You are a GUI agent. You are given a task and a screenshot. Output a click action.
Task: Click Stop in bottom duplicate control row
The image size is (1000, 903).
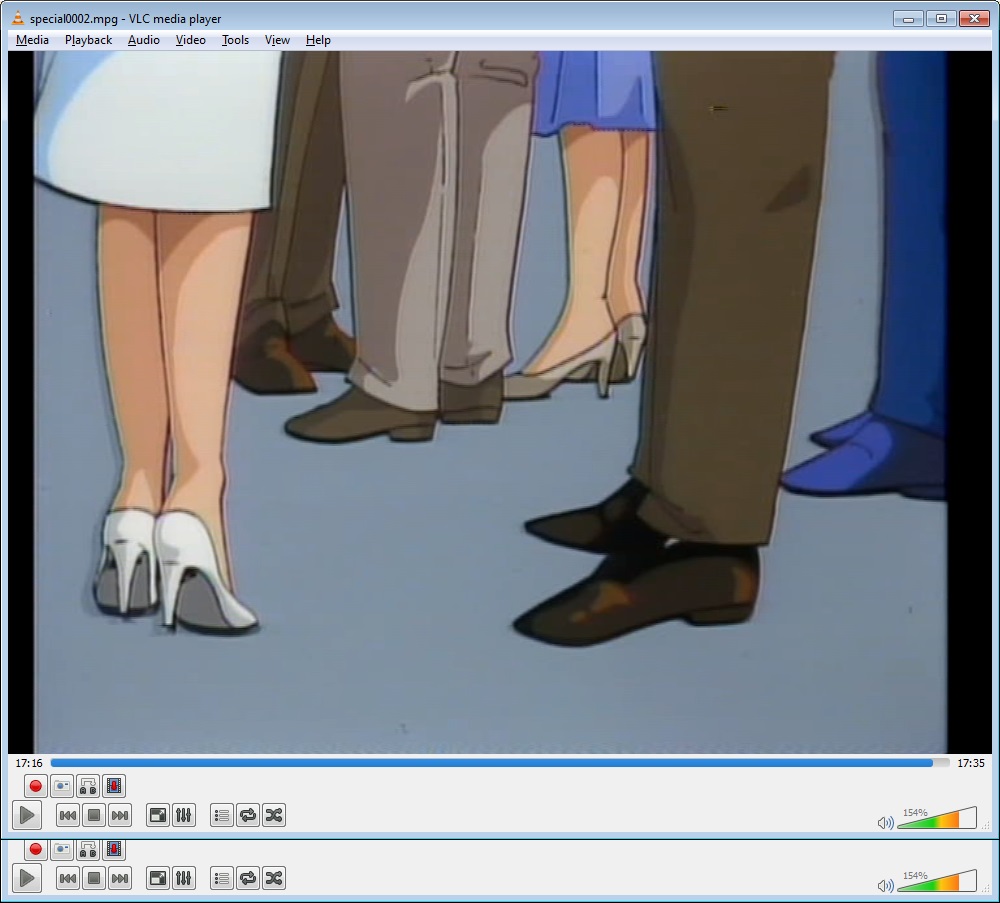click(94, 878)
